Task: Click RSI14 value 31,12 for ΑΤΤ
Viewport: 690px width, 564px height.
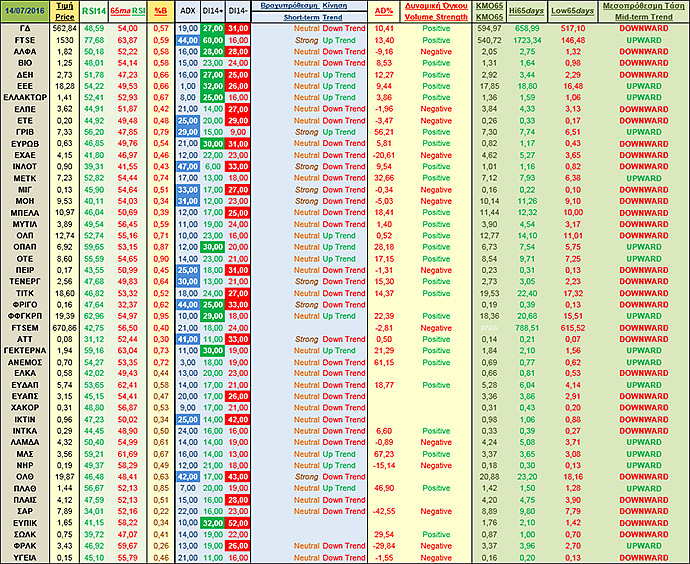Action: tap(94, 339)
